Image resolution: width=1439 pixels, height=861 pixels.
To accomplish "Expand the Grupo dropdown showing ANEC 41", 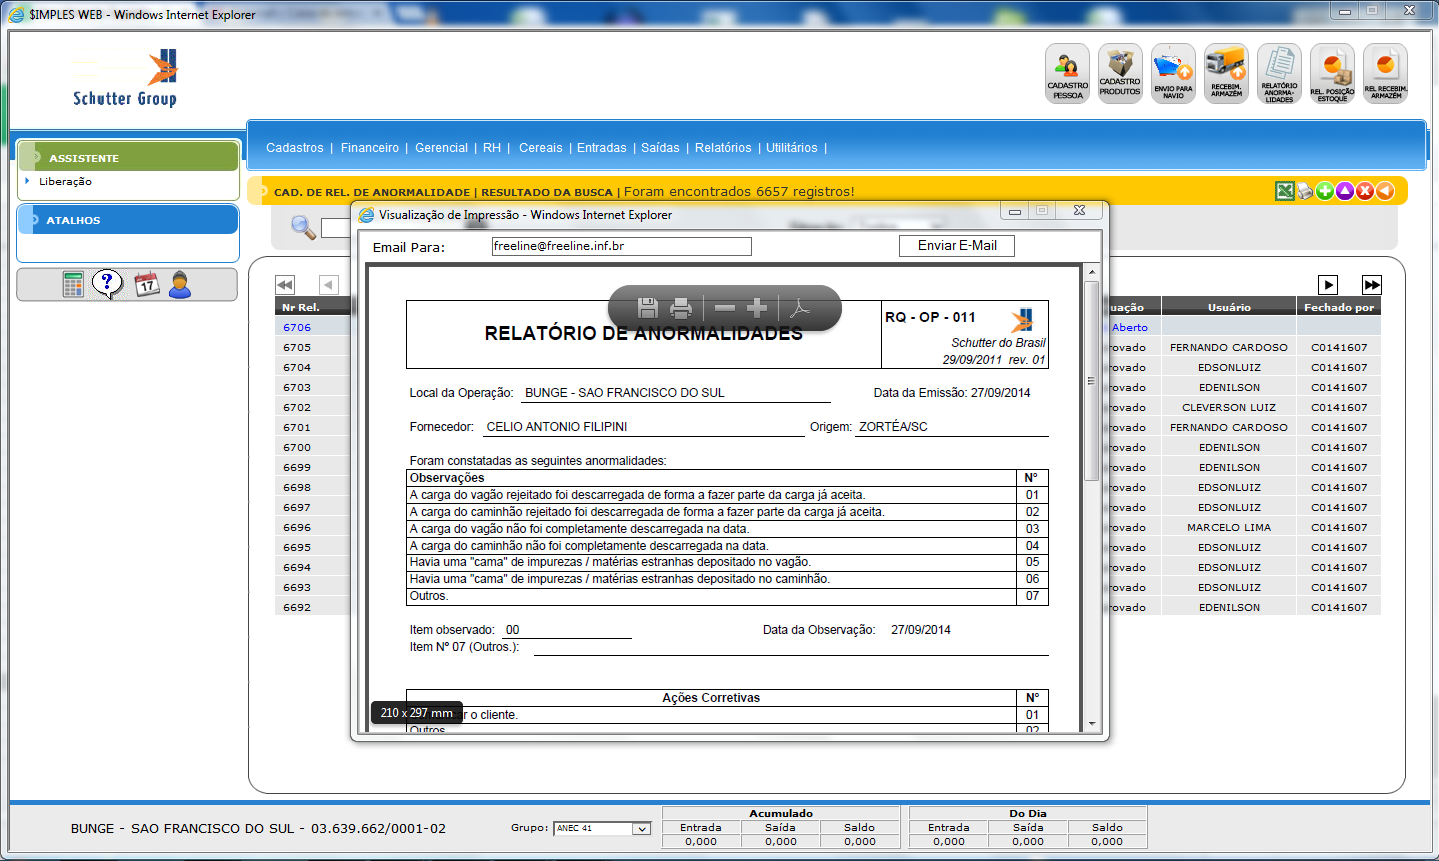I will 641,829.
